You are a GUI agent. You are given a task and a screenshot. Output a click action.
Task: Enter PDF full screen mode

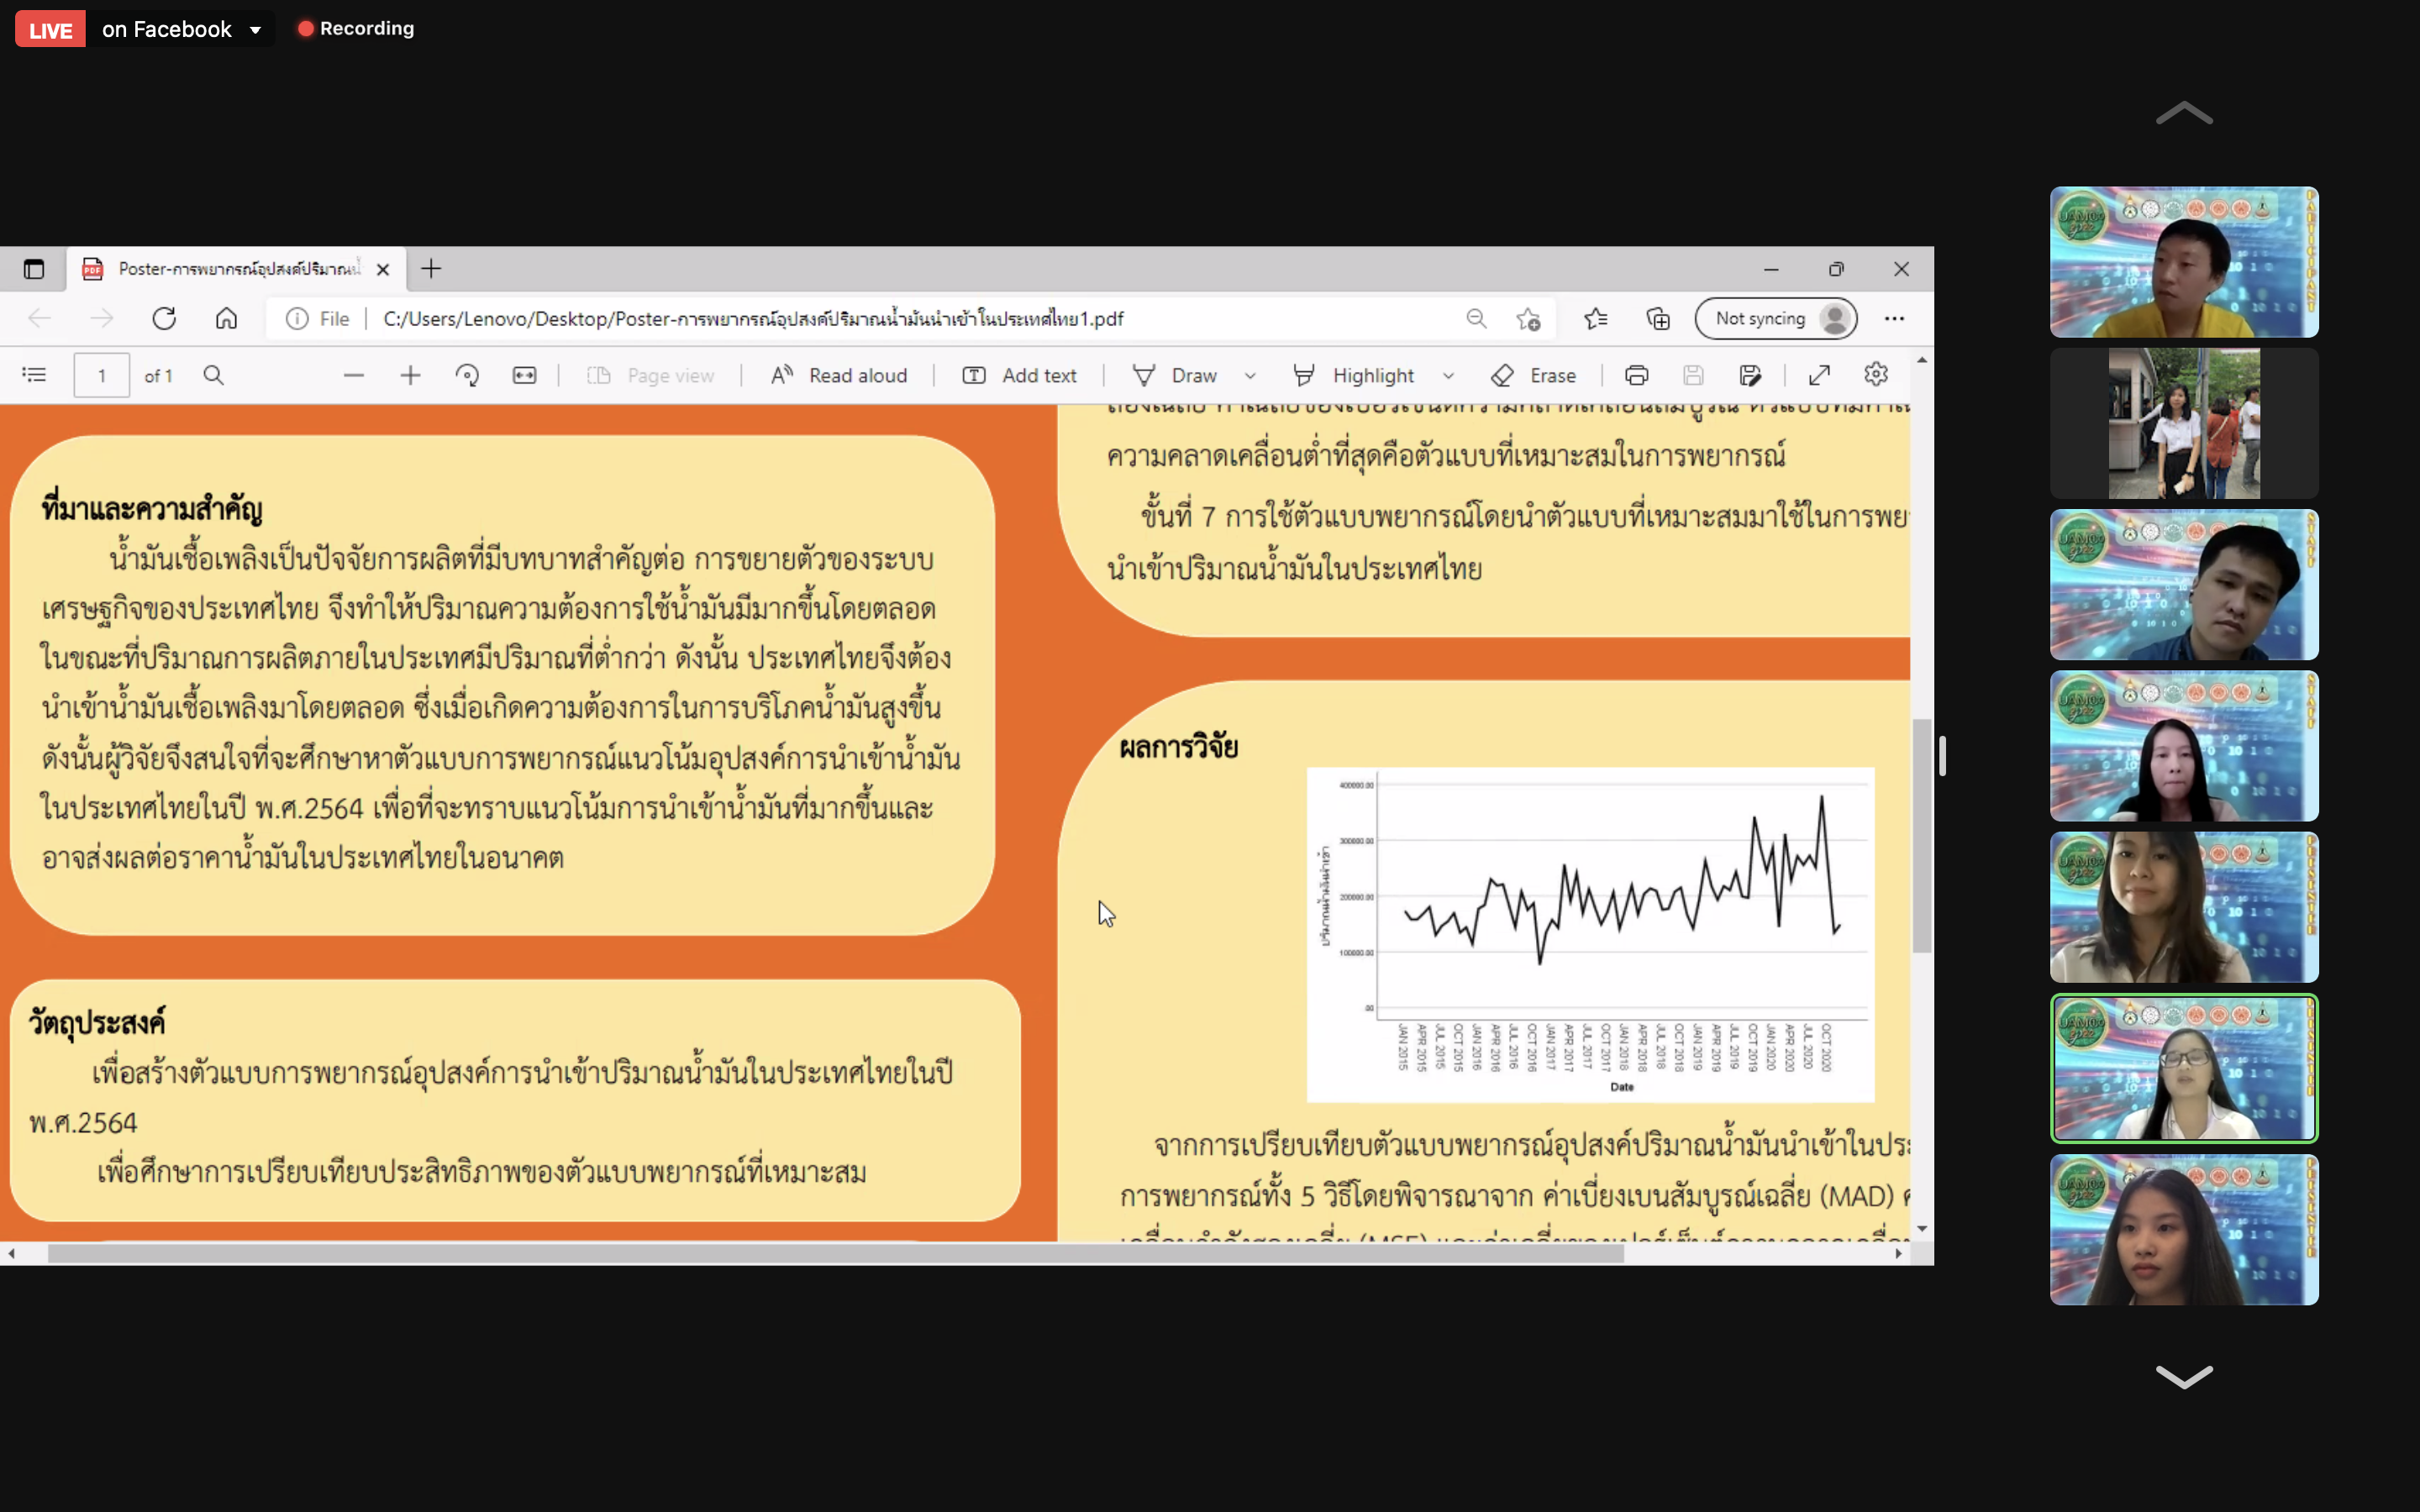point(1819,375)
